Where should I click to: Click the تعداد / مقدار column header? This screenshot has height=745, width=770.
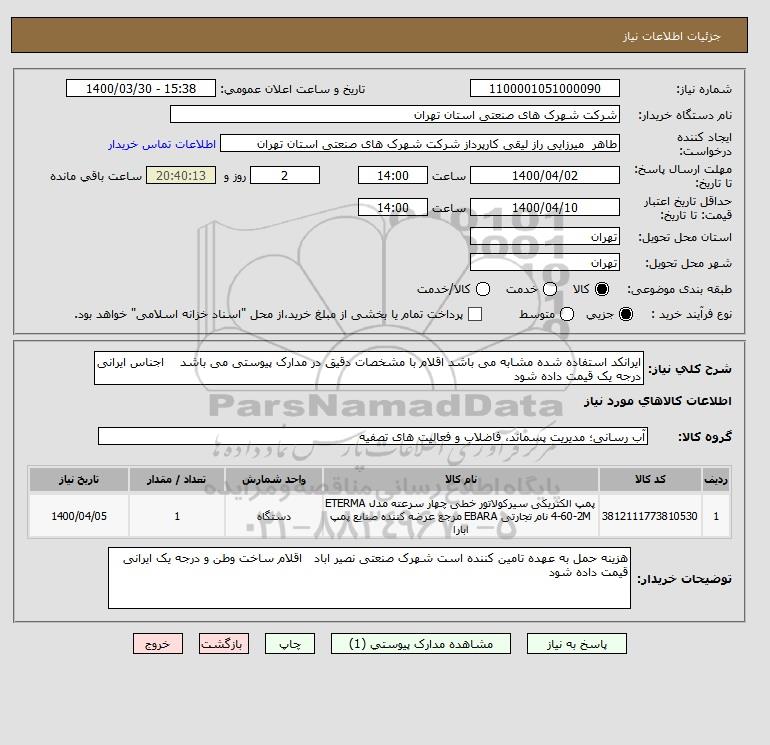(x=177, y=479)
